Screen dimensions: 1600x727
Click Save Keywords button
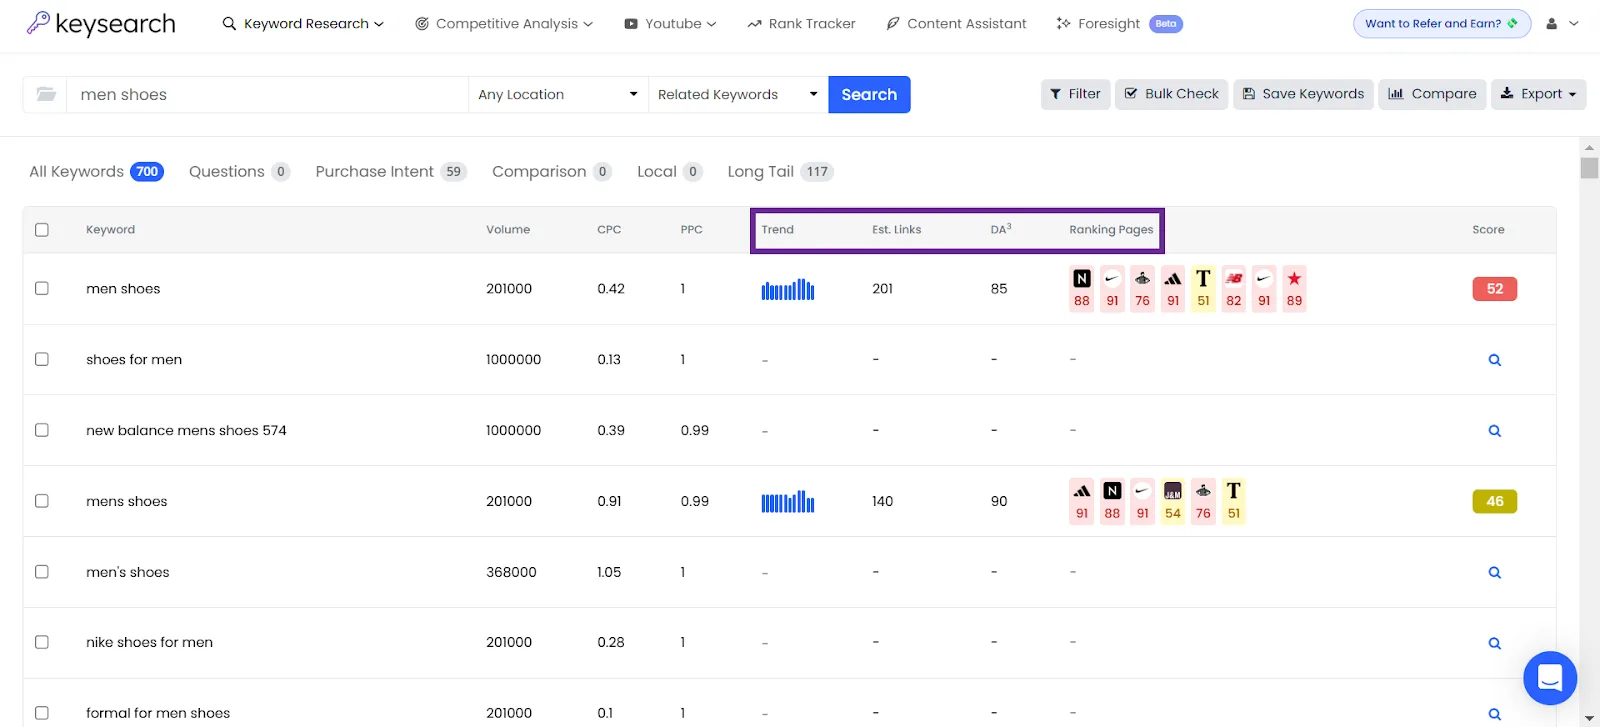coord(1303,94)
